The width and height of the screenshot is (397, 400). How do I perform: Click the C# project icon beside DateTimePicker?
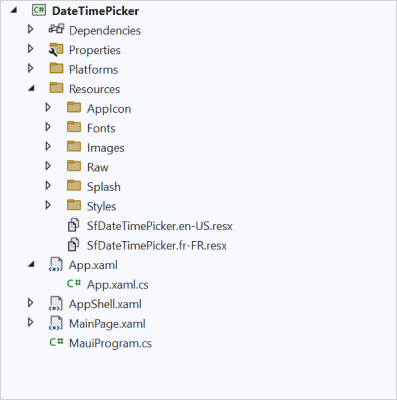pyautogui.click(x=39, y=10)
